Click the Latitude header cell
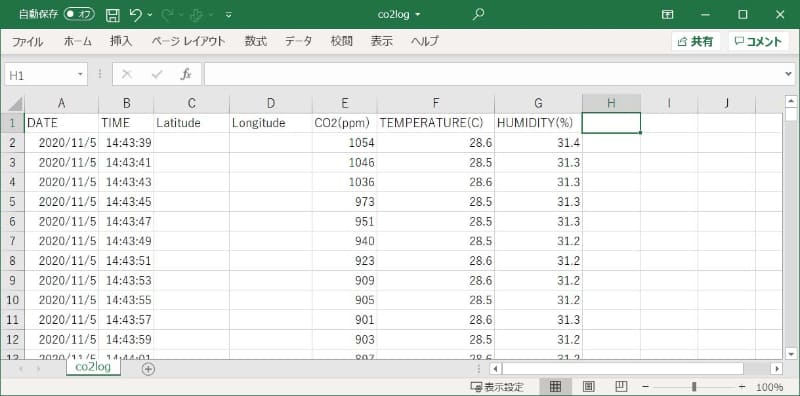The width and height of the screenshot is (800, 396). tap(191, 123)
